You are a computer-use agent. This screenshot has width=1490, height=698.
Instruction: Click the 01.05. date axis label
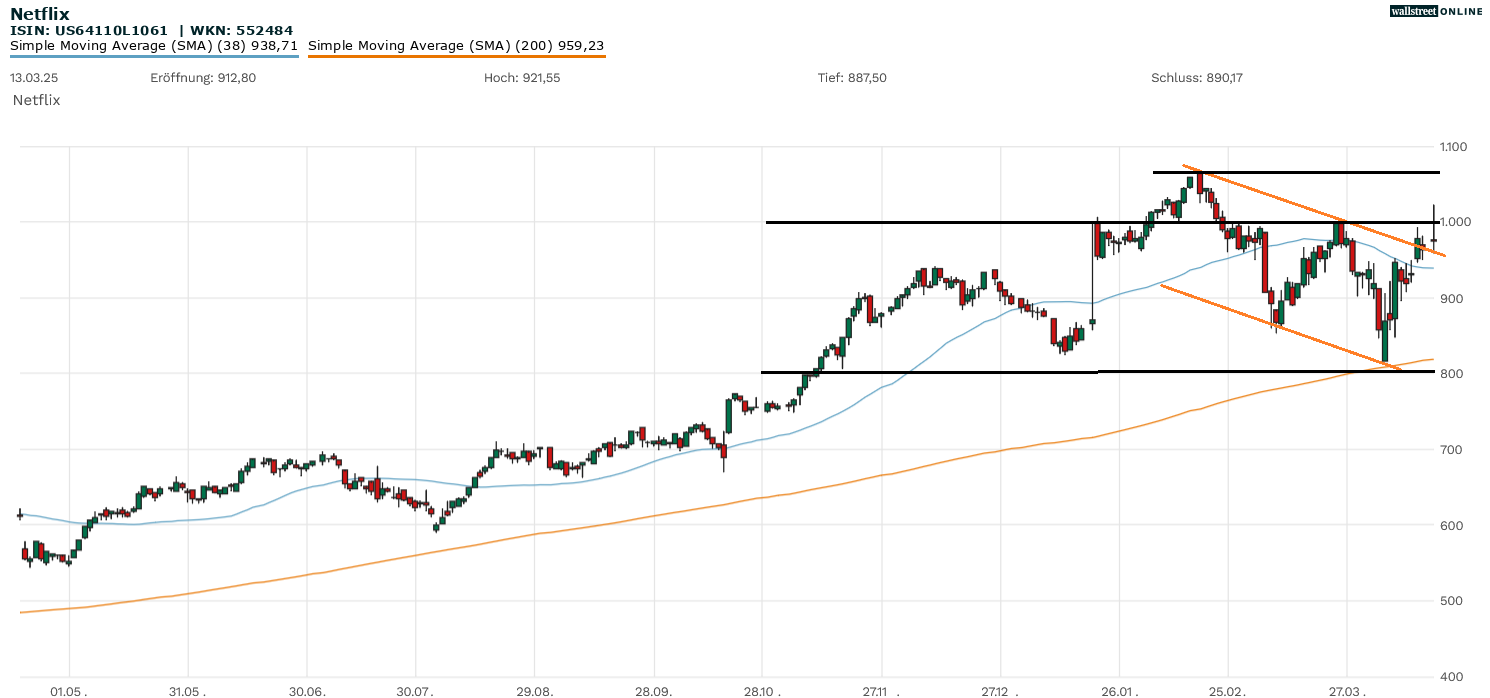[69, 690]
